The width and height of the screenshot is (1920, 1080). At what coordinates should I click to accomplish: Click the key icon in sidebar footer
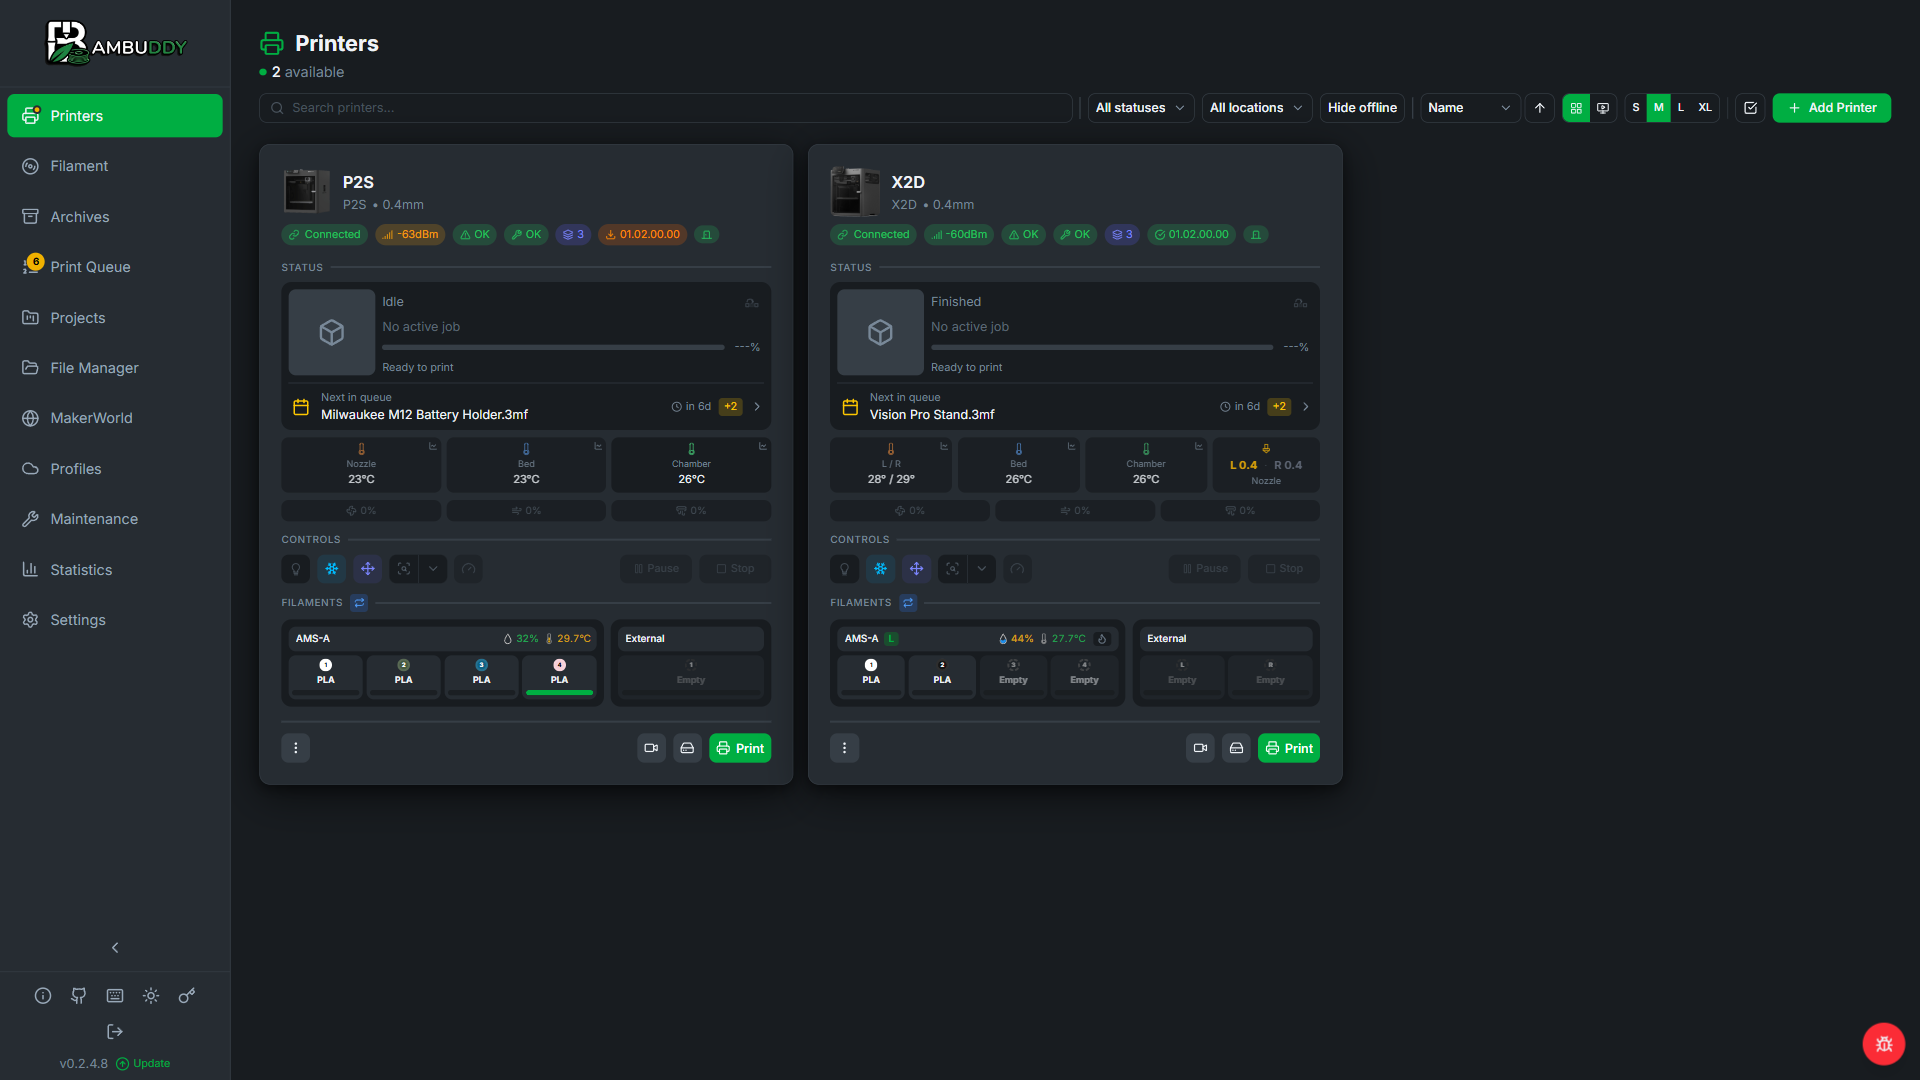(187, 995)
